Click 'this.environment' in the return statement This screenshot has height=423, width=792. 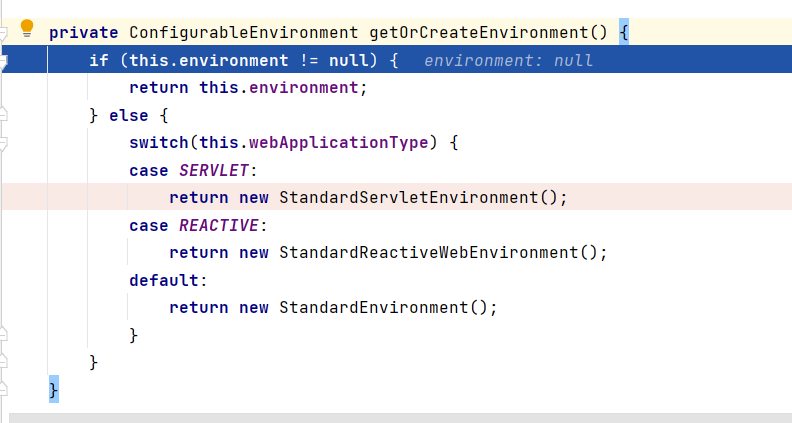coord(278,87)
